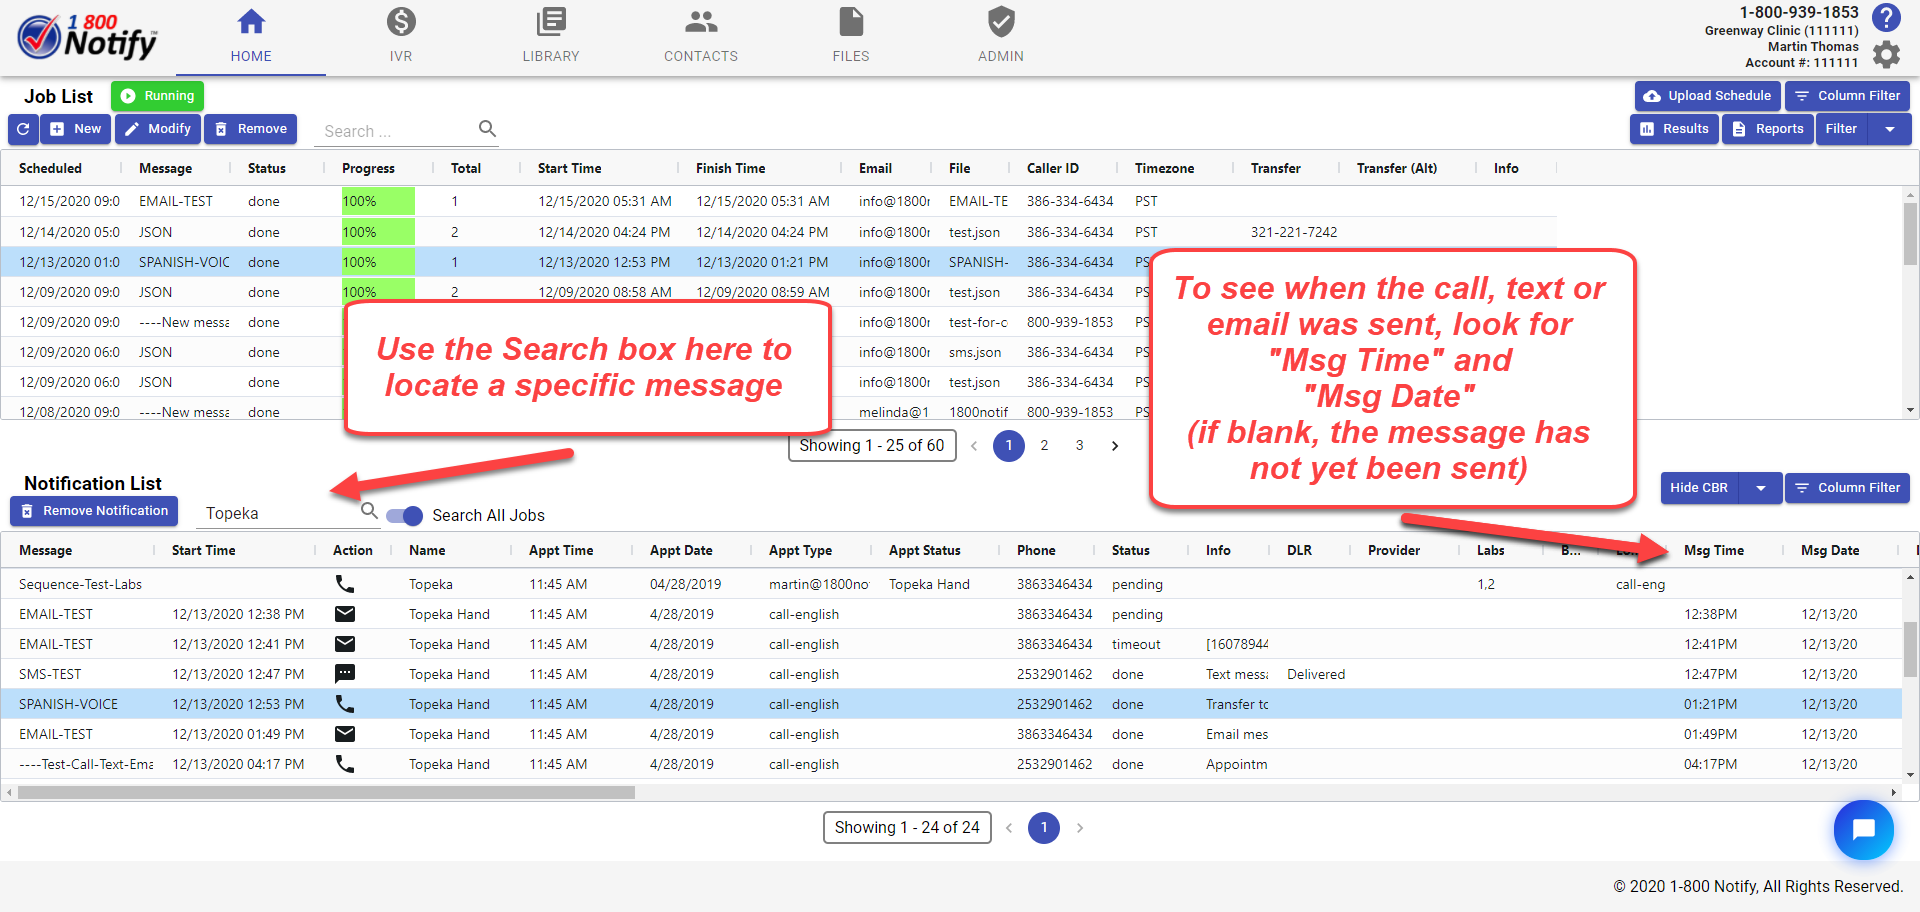Toggle the Search All Jobs switch
The width and height of the screenshot is (1920, 912).
click(x=405, y=516)
